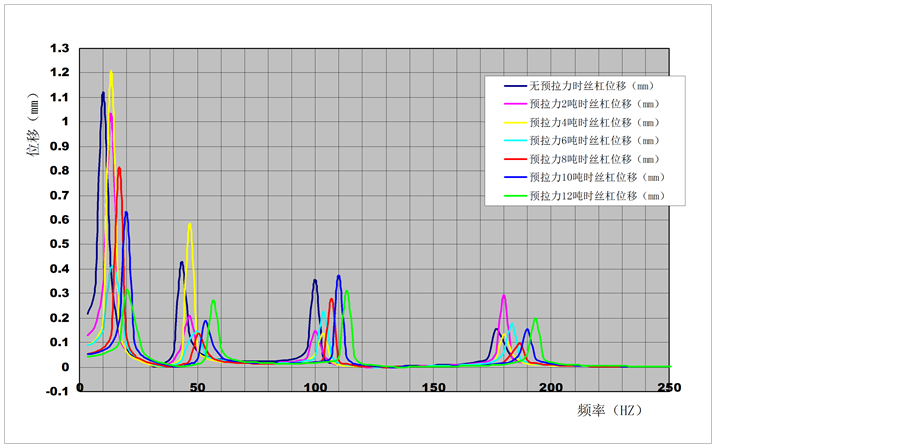
Task: Click the tallest yellow peak near 1.2
Action: 111,72
